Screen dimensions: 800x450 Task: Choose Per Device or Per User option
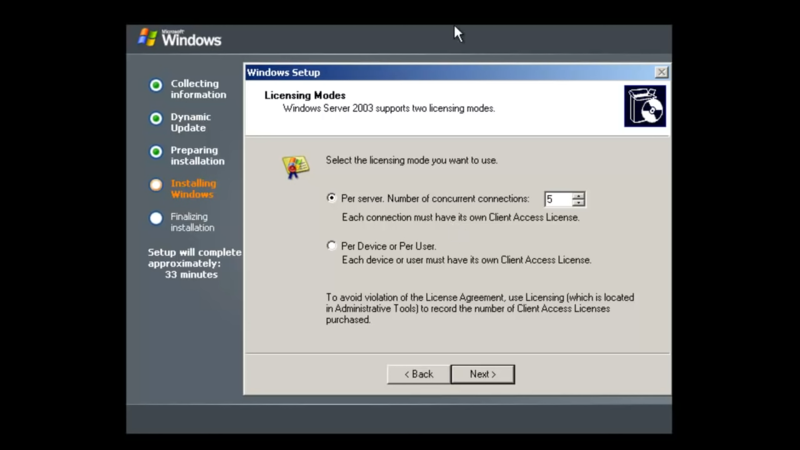point(332,246)
